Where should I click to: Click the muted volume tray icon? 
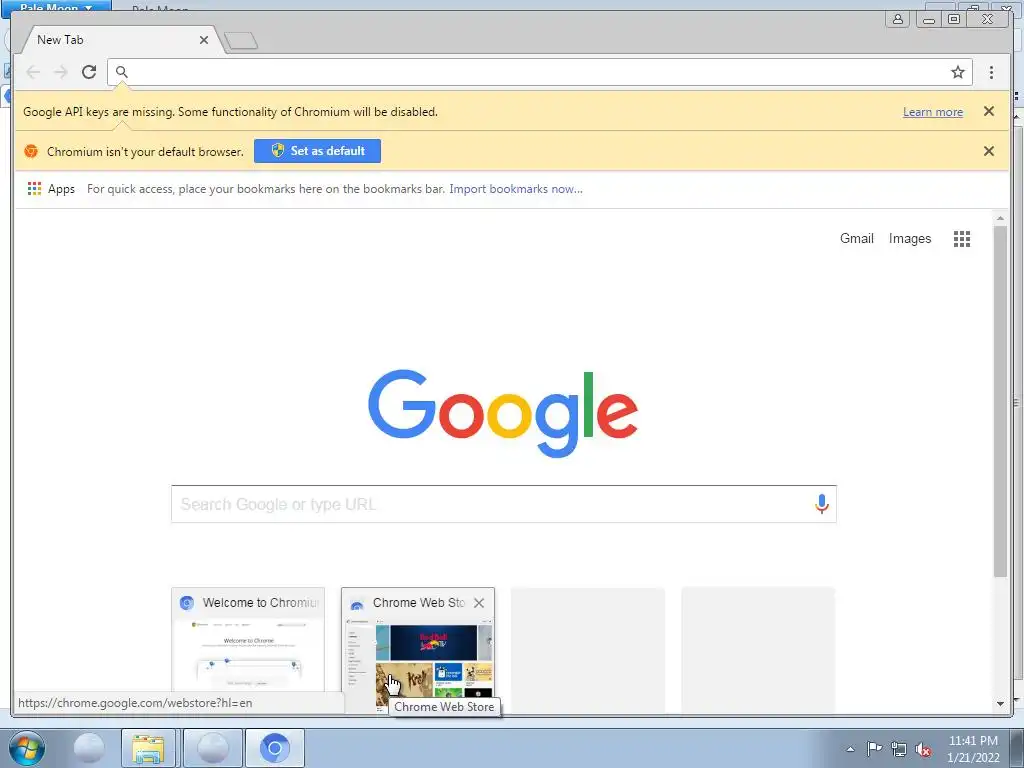(x=923, y=749)
